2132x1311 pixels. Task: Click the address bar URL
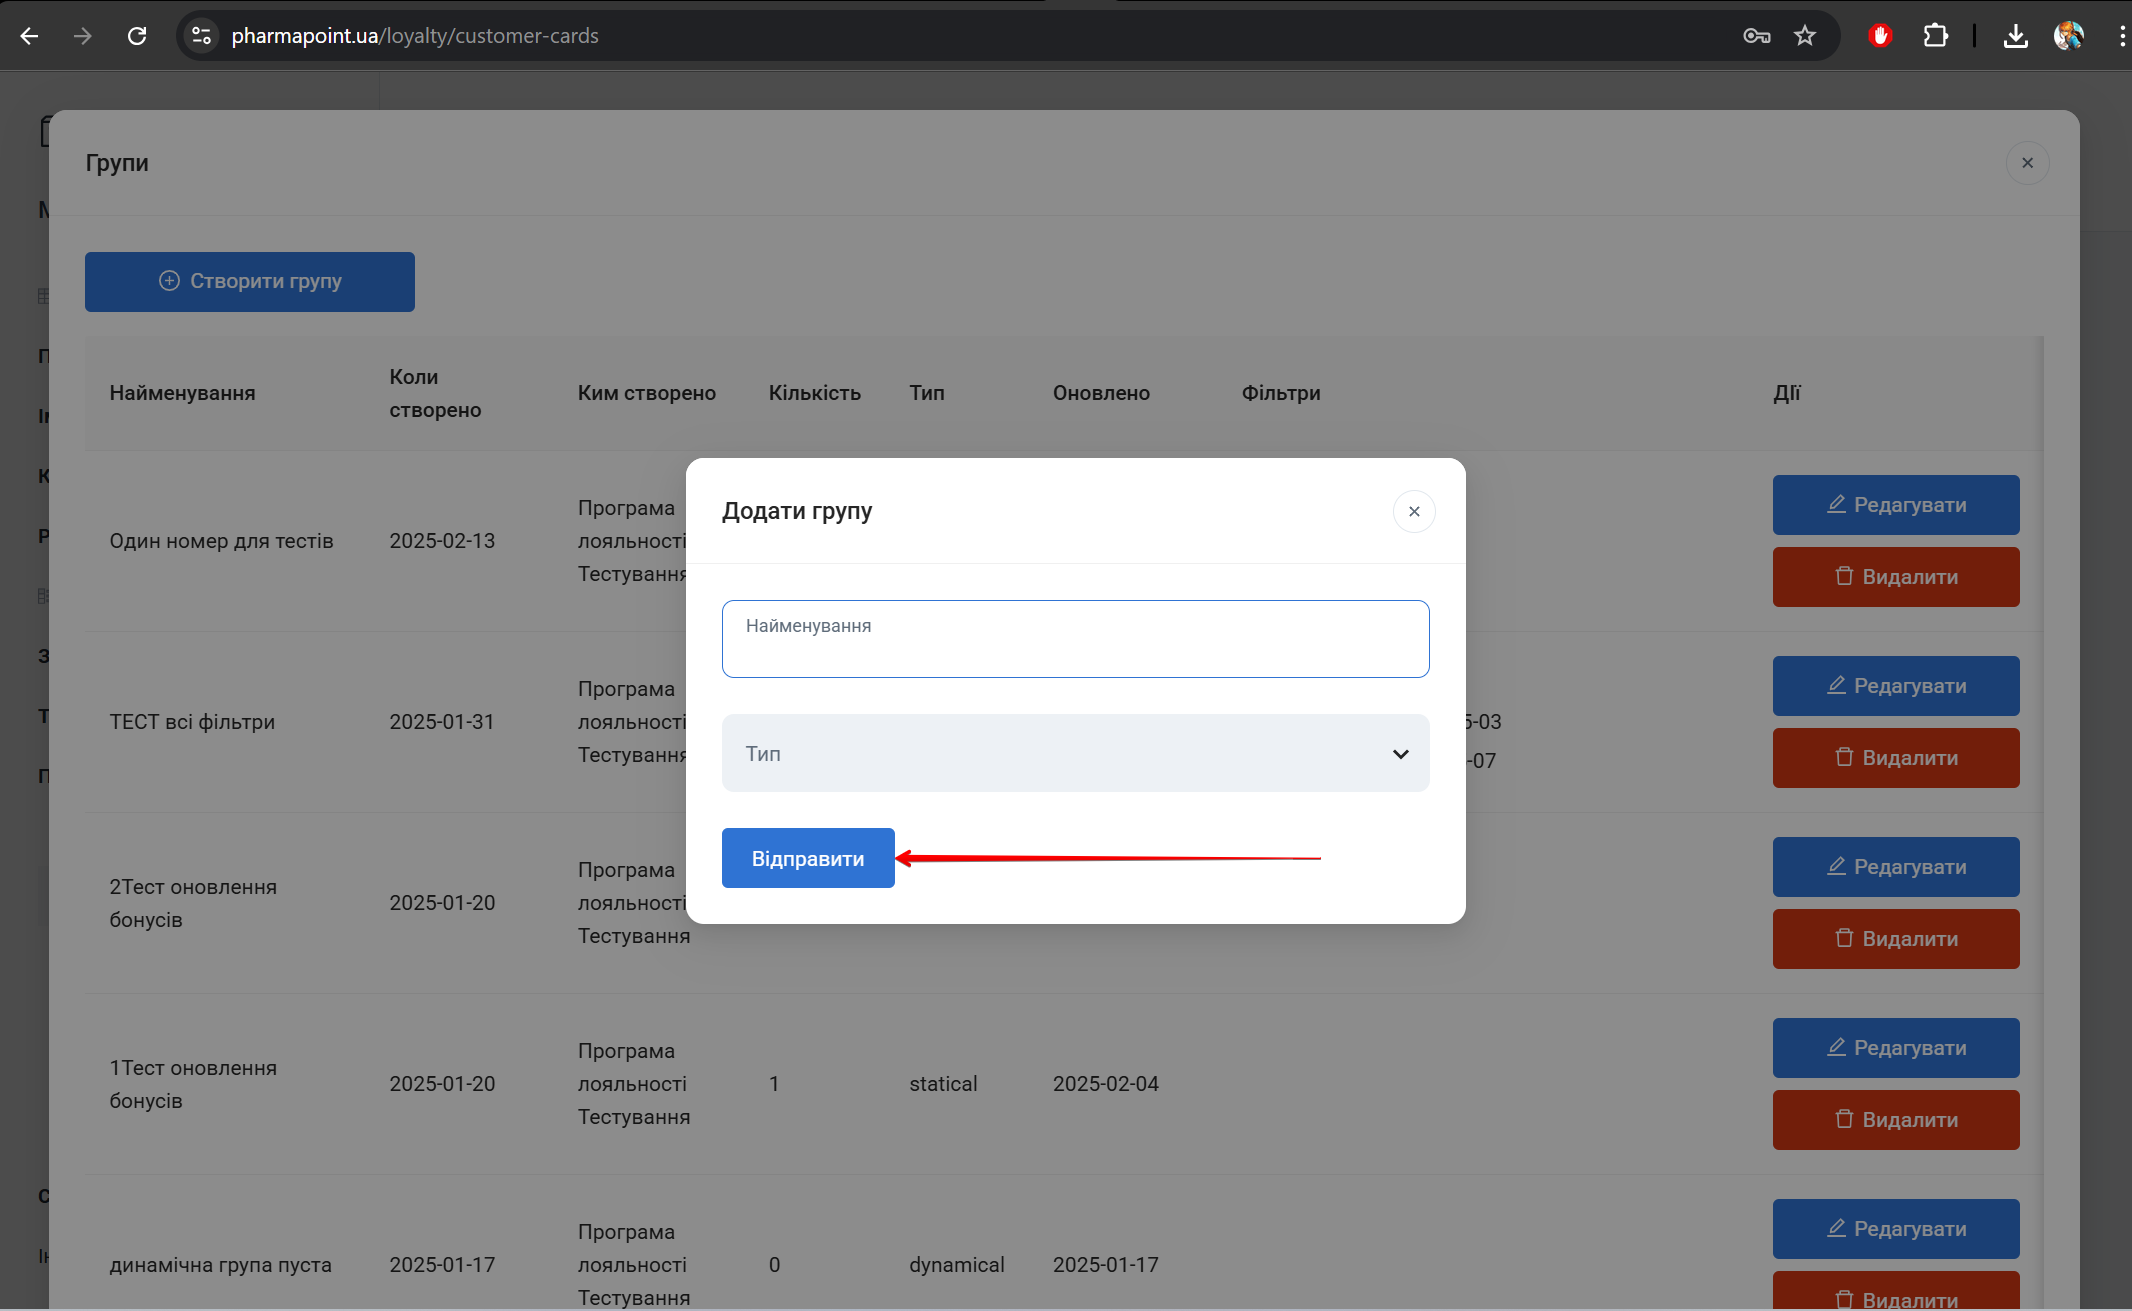(x=415, y=36)
